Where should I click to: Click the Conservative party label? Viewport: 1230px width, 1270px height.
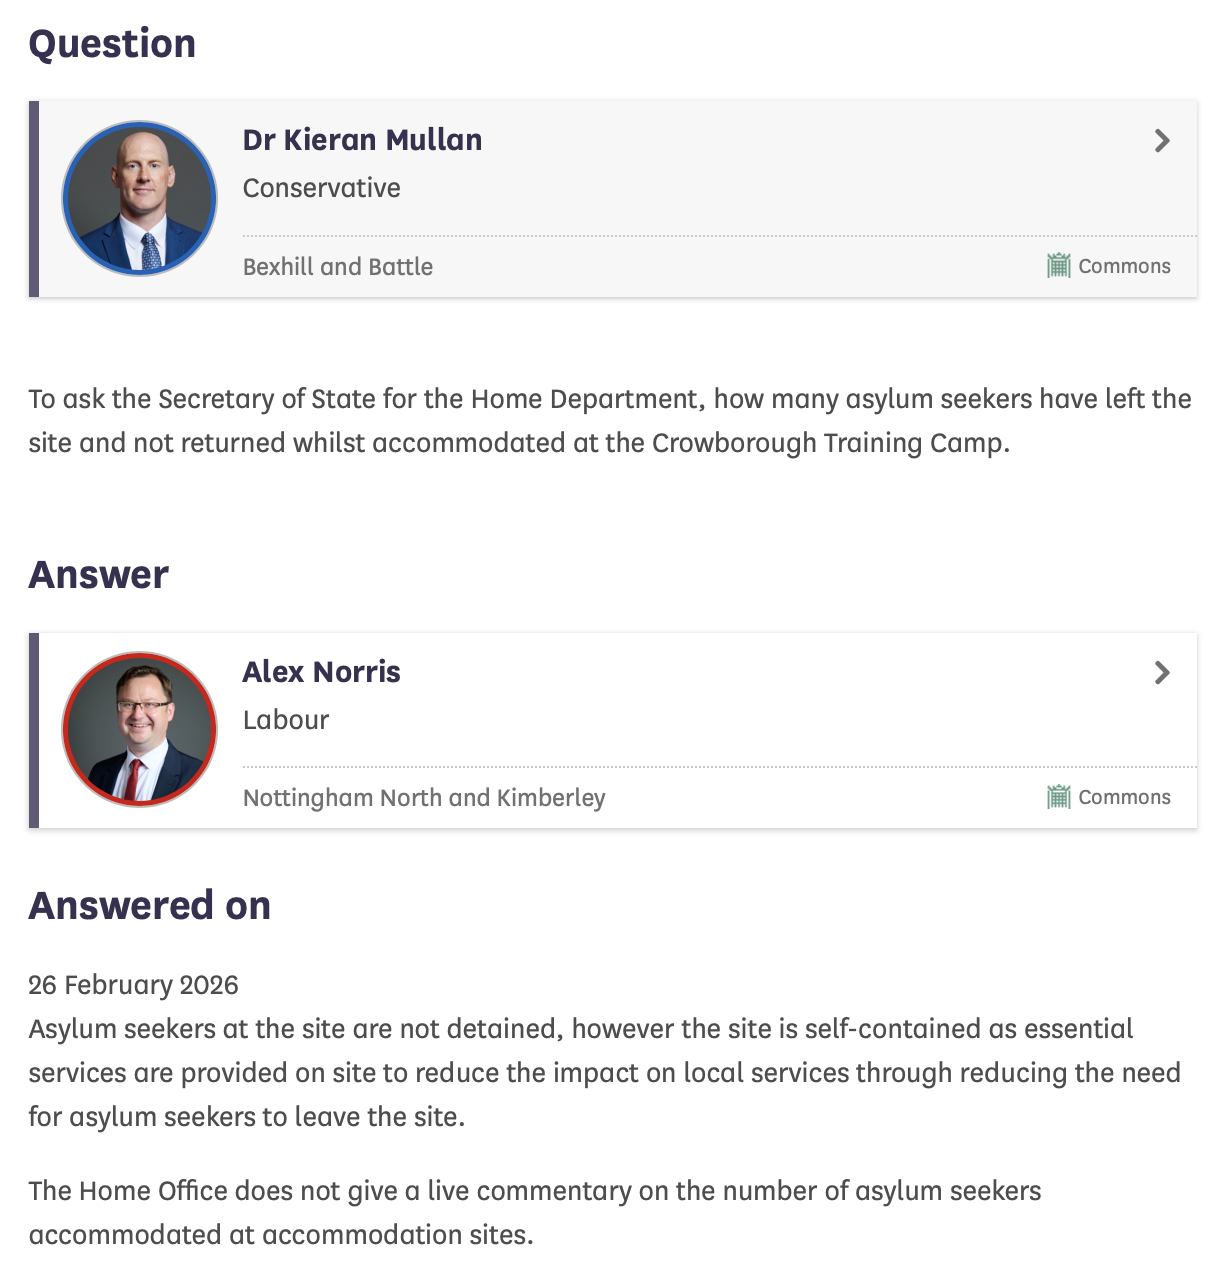point(321,188)
